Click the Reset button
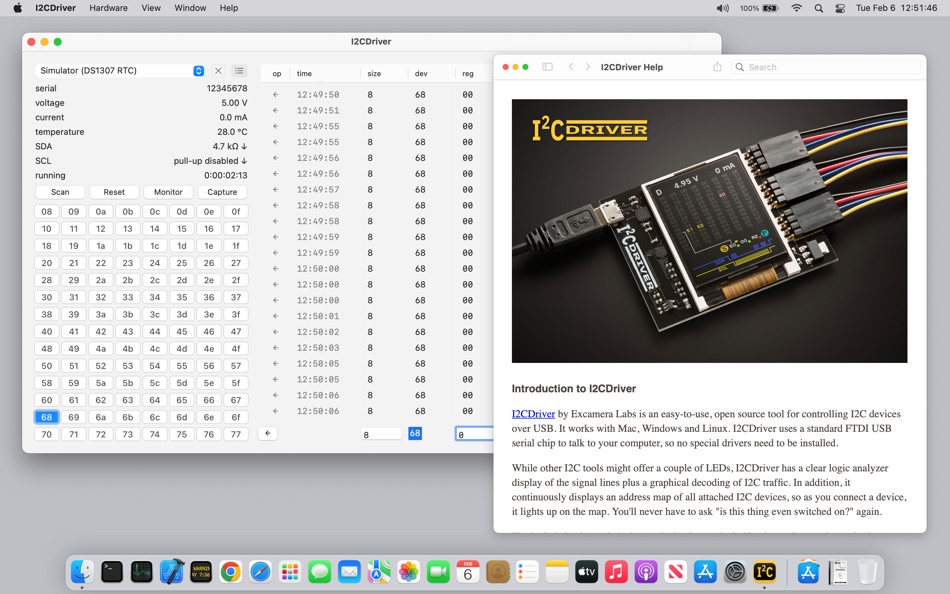This screenshot has width=950, height=594. (x=114, y=192)
